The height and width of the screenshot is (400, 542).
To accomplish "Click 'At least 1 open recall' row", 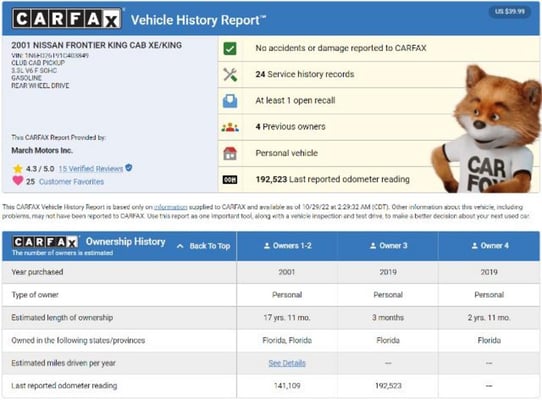I will tap(379, 101).
